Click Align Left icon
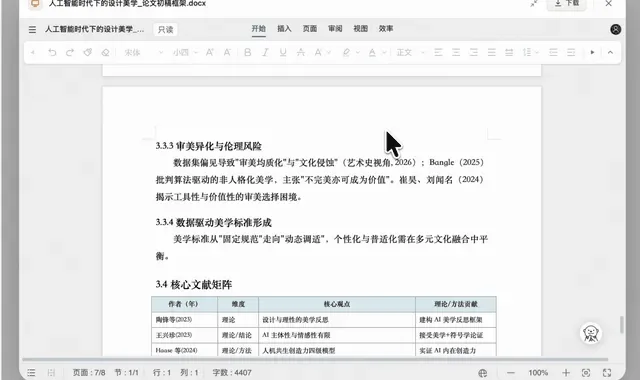Image resolution: width=640 pixels, height=380 pixels. click(x=438, y=52)
